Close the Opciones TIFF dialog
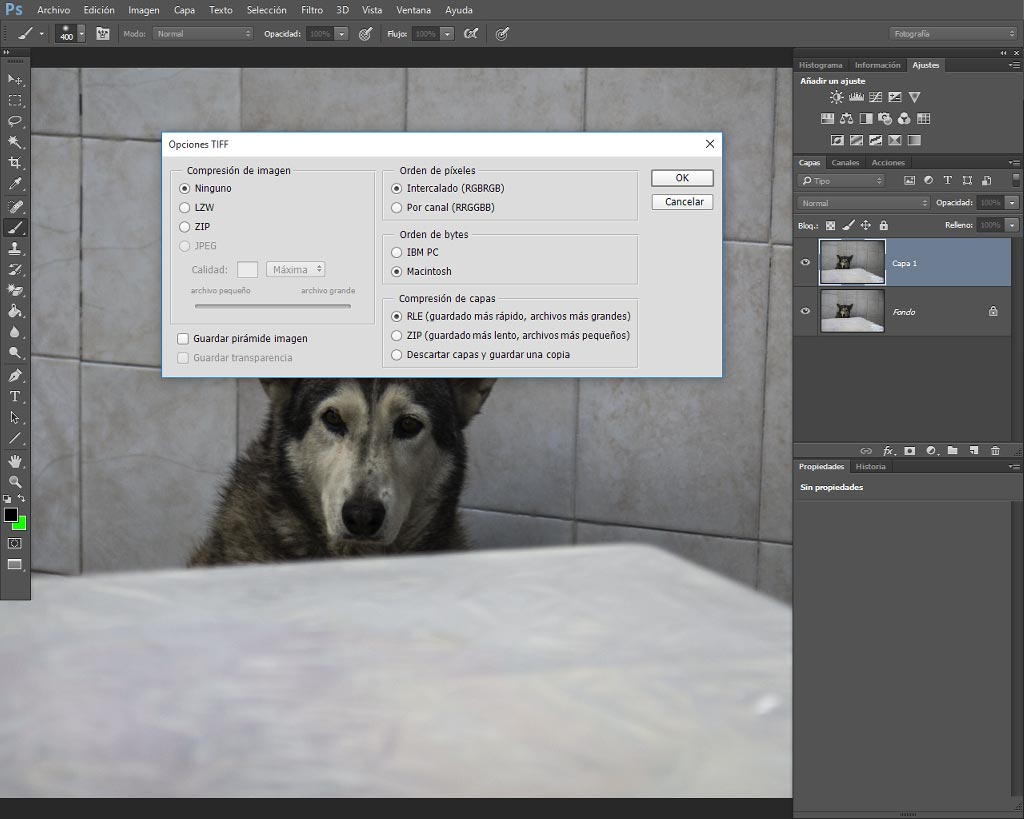The image size is (1024, 819). 710,144
